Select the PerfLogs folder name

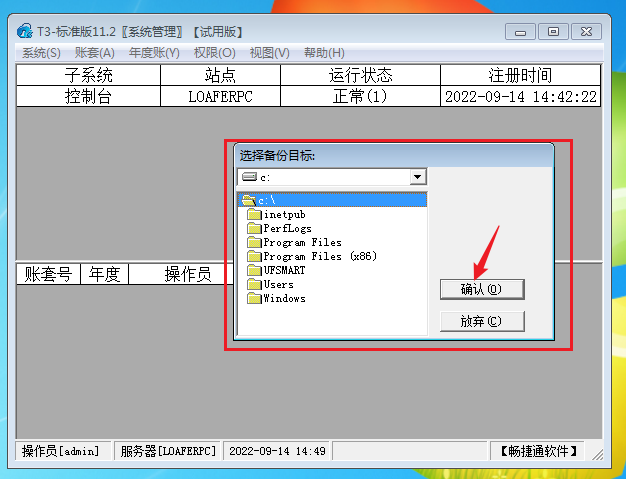(x=287, y=228)
